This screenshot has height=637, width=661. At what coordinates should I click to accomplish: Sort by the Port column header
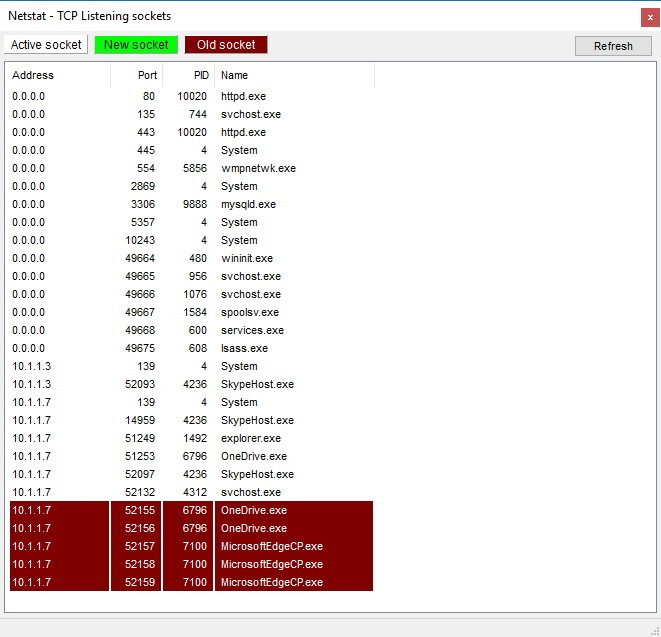(x=137, y=75)
